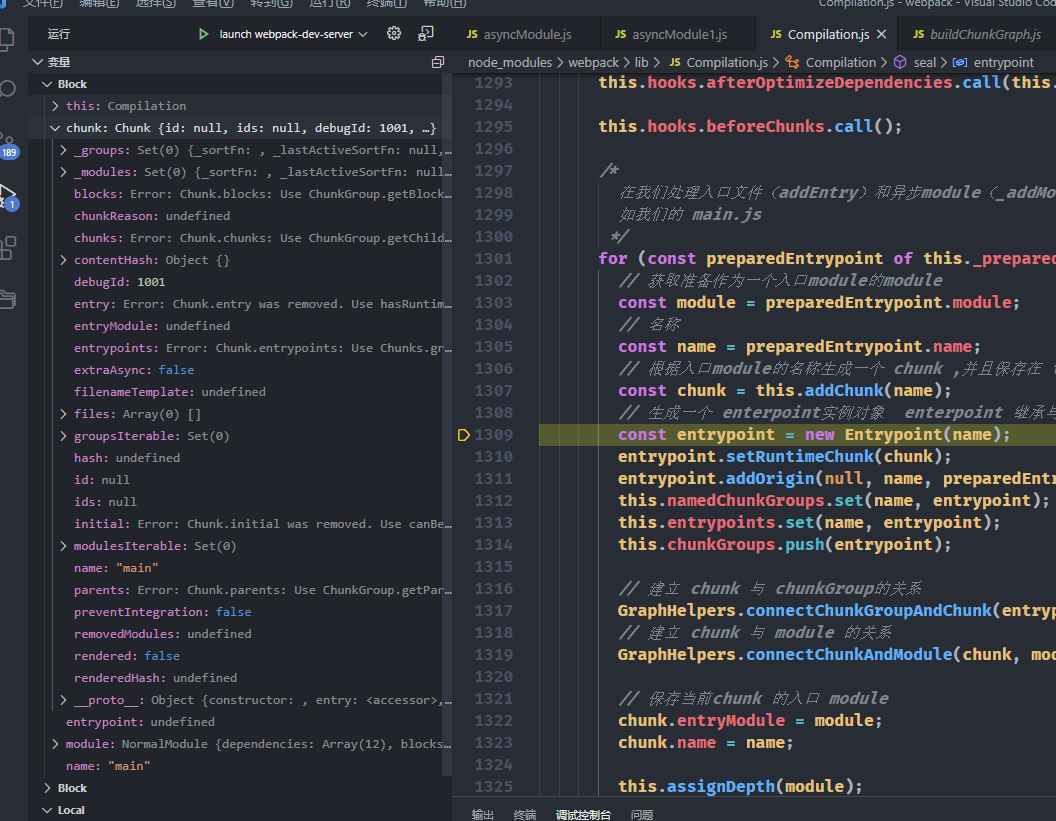Viewport: 1056px width, 821px height.
Task: Place cursor on line 1310 setRuntimeChunk
Action: [801, 457]
